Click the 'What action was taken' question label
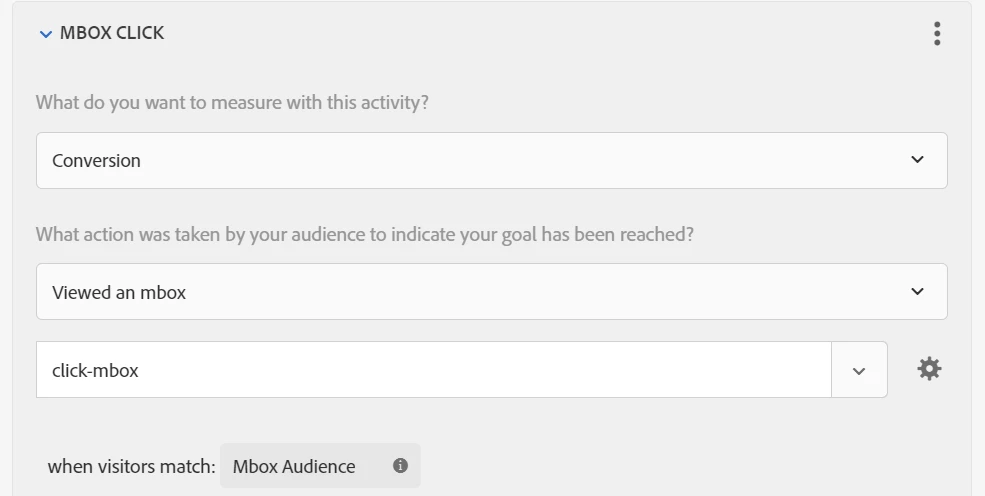The width and height of the screenshot is (985, 496). (365, 234)
